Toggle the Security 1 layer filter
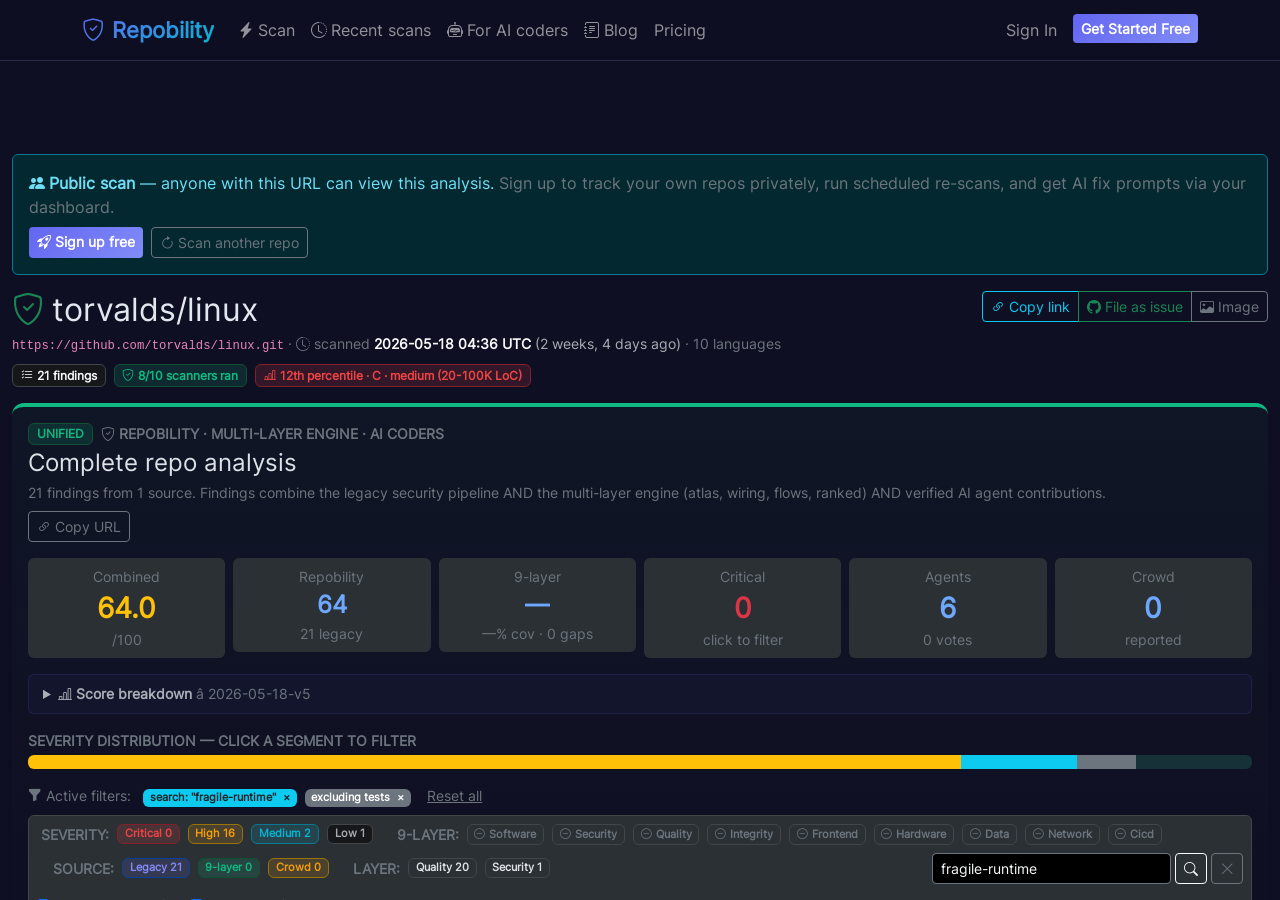This screenshot has height=900, width=1280. (517, 868)
